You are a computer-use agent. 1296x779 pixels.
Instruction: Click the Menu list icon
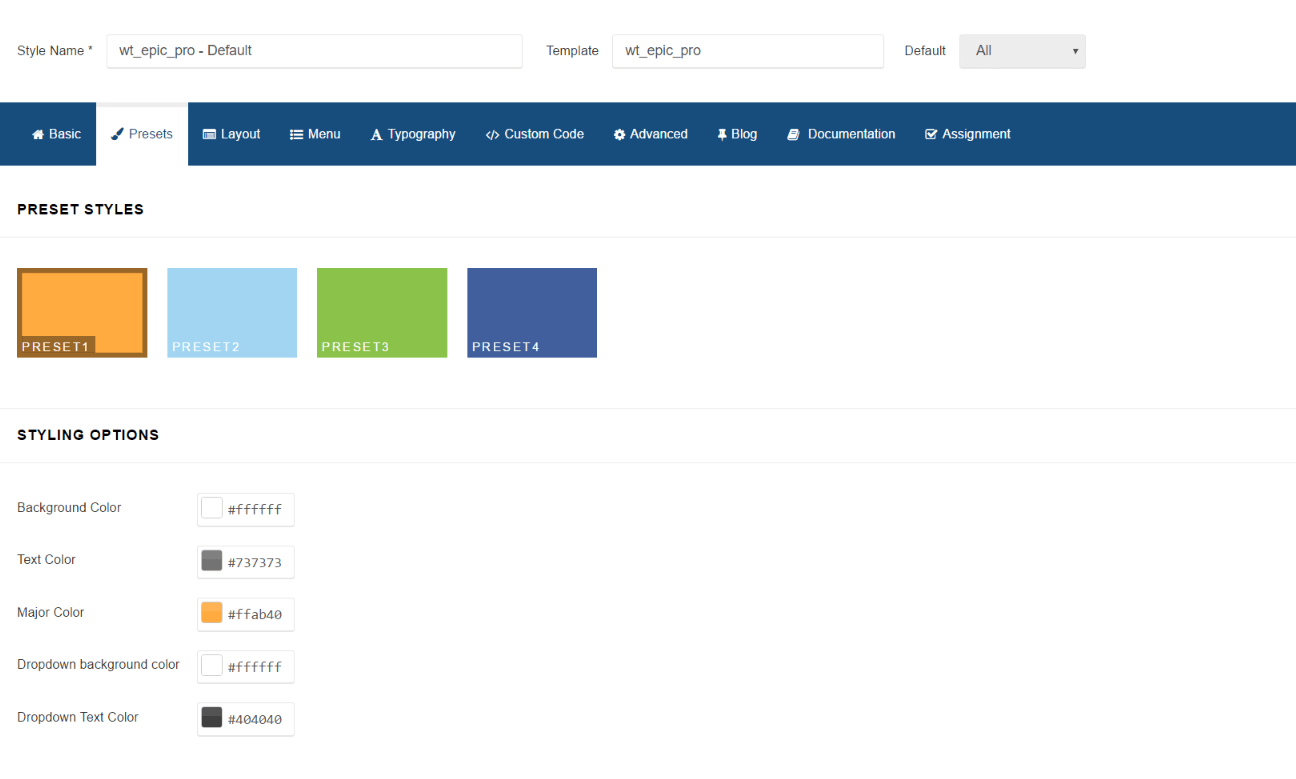294,133
